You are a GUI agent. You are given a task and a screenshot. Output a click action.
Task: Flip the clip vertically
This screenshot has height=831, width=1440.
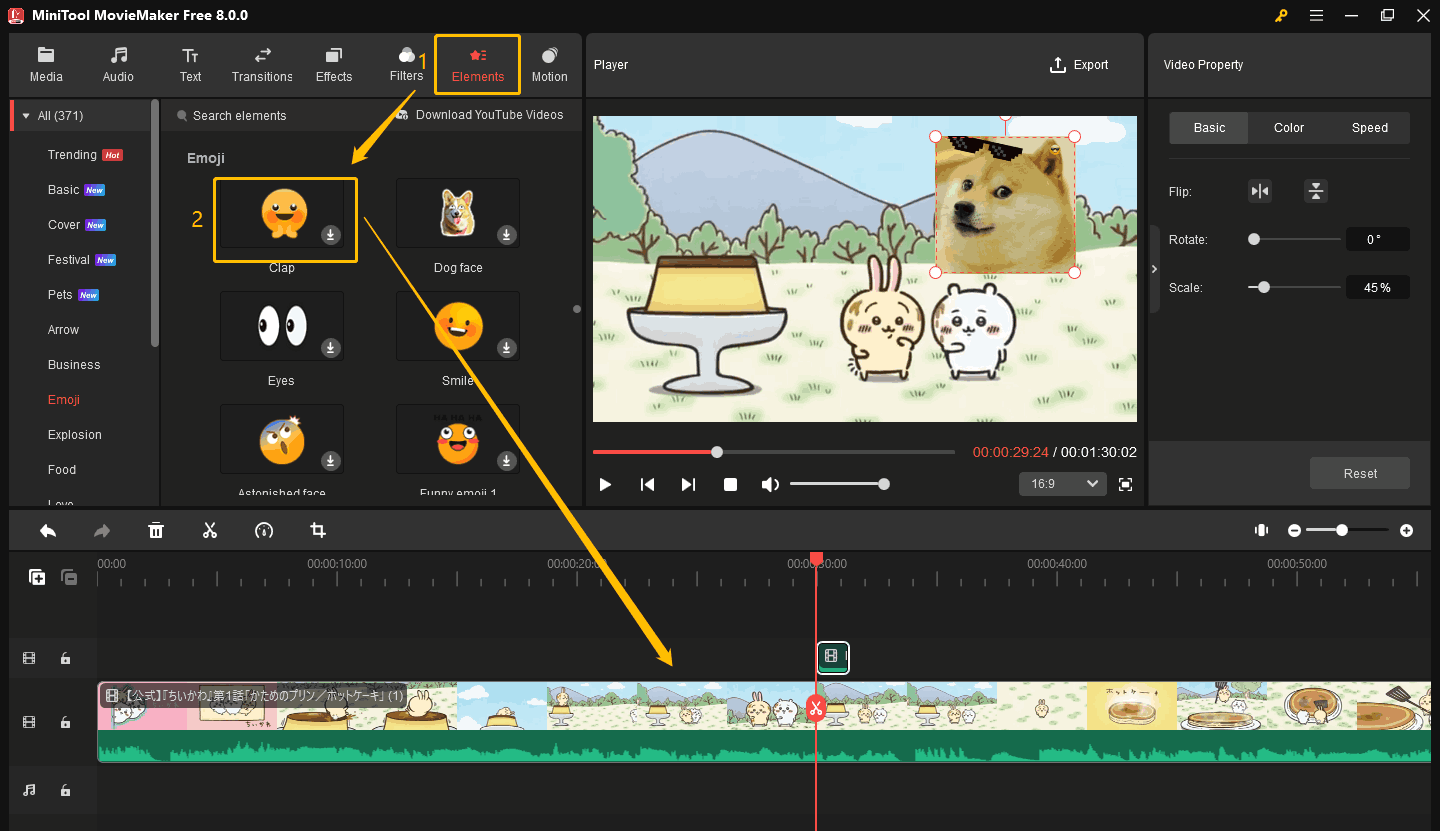(1316, 191)
